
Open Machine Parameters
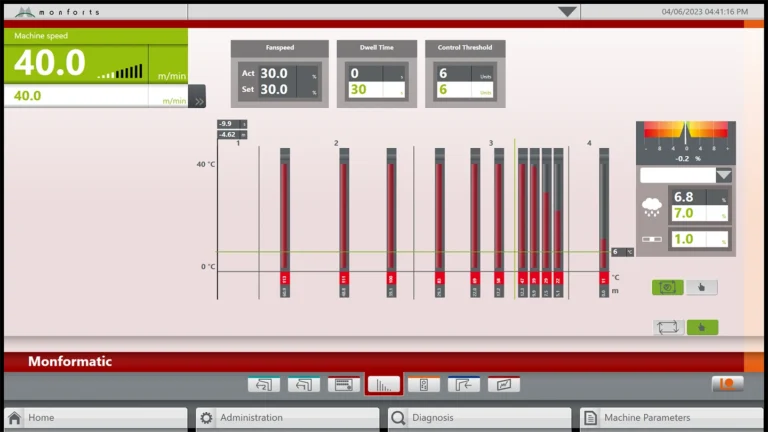(x=671, y=418)
